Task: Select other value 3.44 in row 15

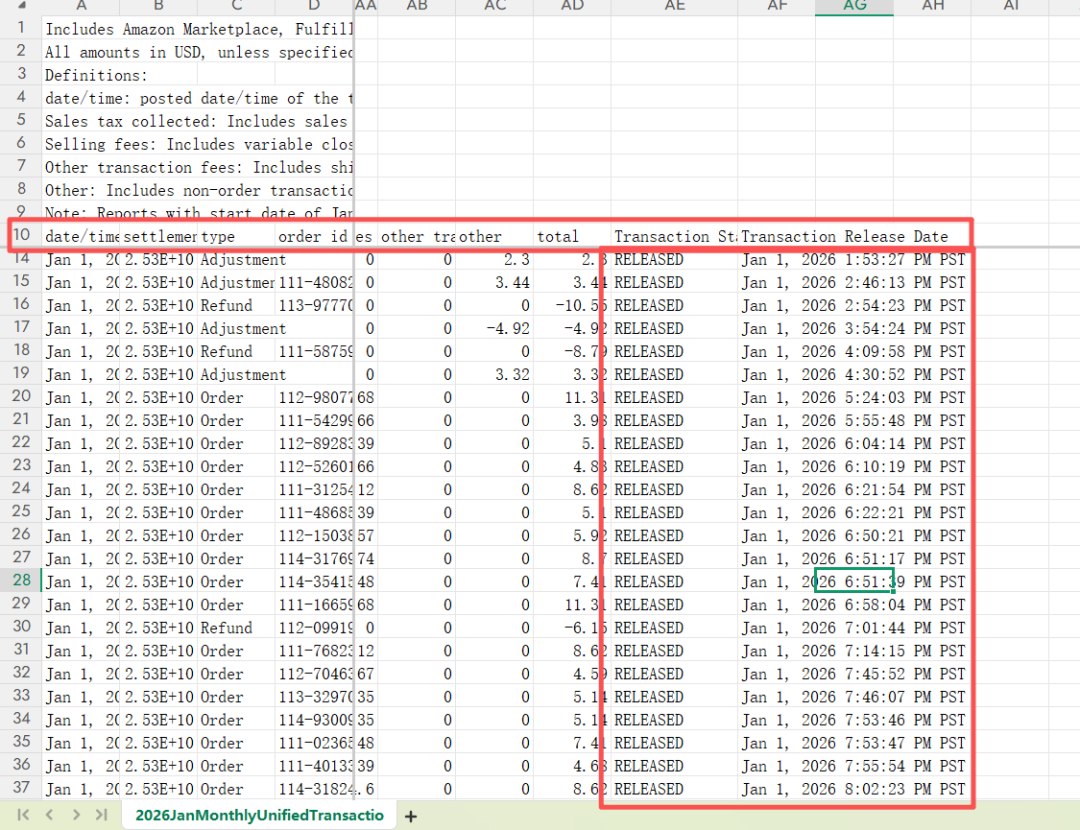Action: point(495,282)
